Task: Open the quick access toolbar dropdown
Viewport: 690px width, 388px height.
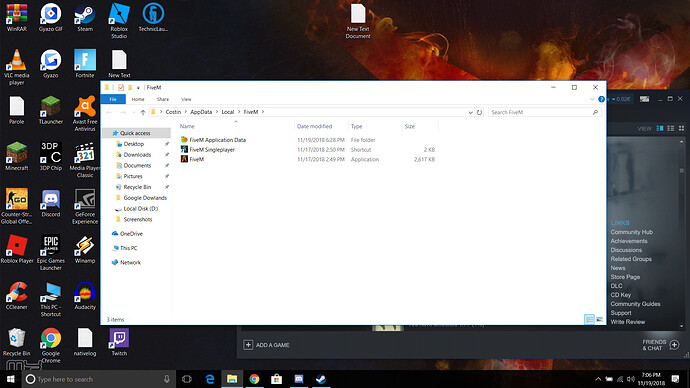Action: click(138, 88)
